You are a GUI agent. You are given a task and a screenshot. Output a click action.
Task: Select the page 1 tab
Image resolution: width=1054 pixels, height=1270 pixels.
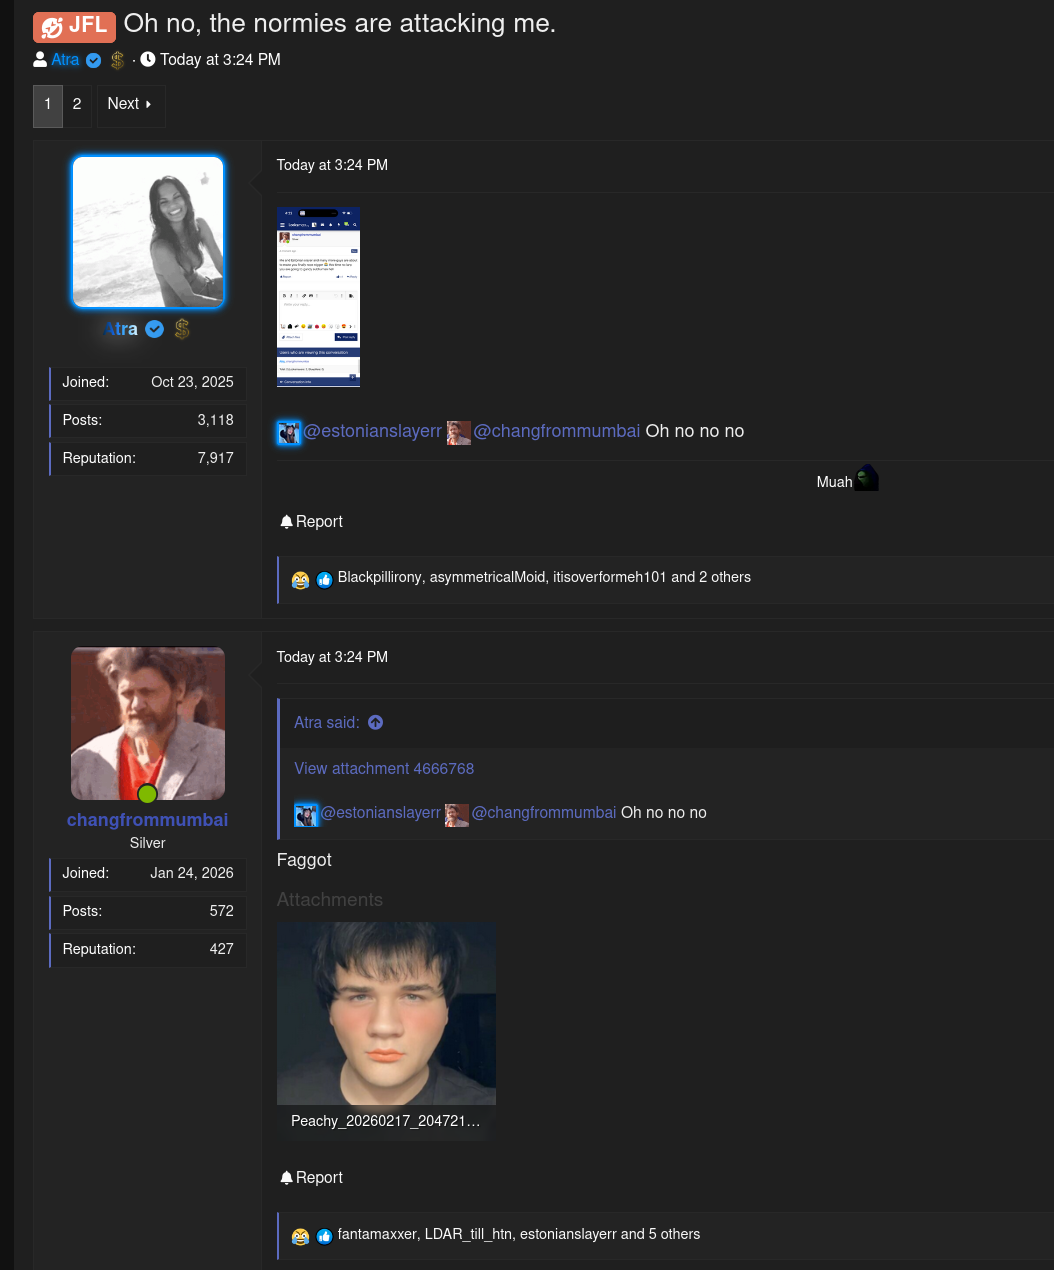(47, 105)
